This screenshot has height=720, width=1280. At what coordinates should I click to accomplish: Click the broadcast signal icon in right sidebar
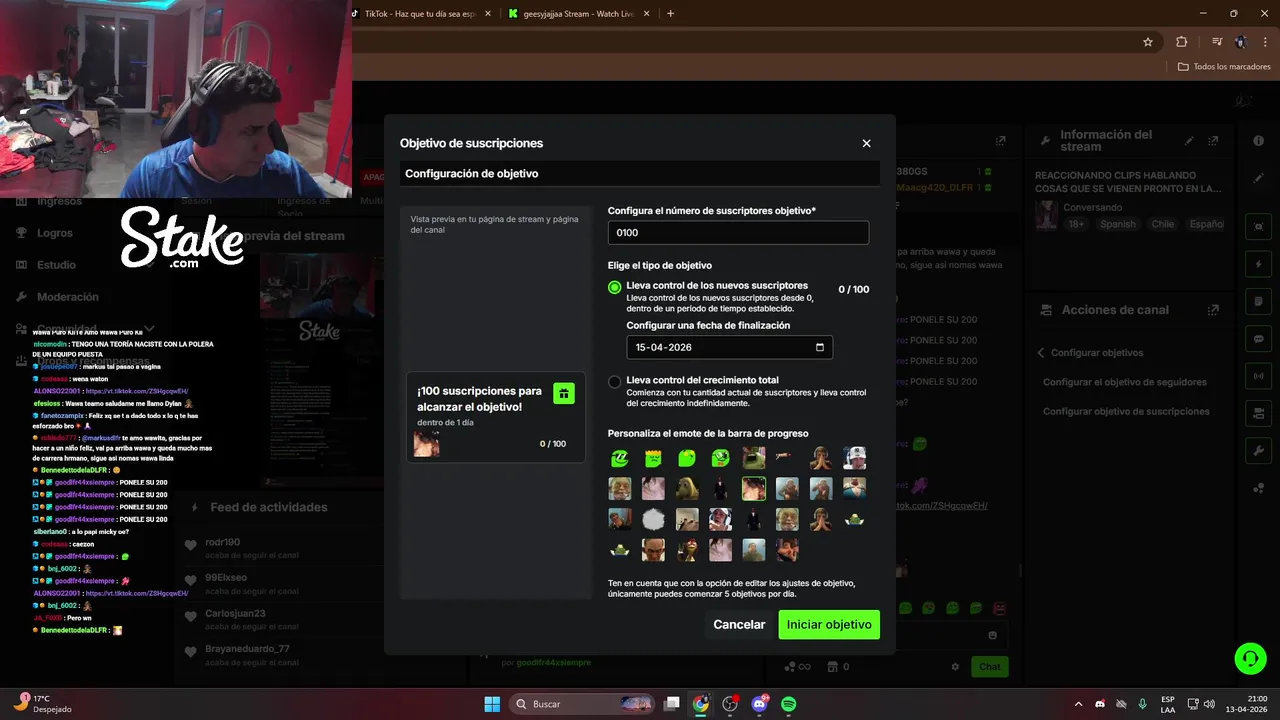(1259, 377)
